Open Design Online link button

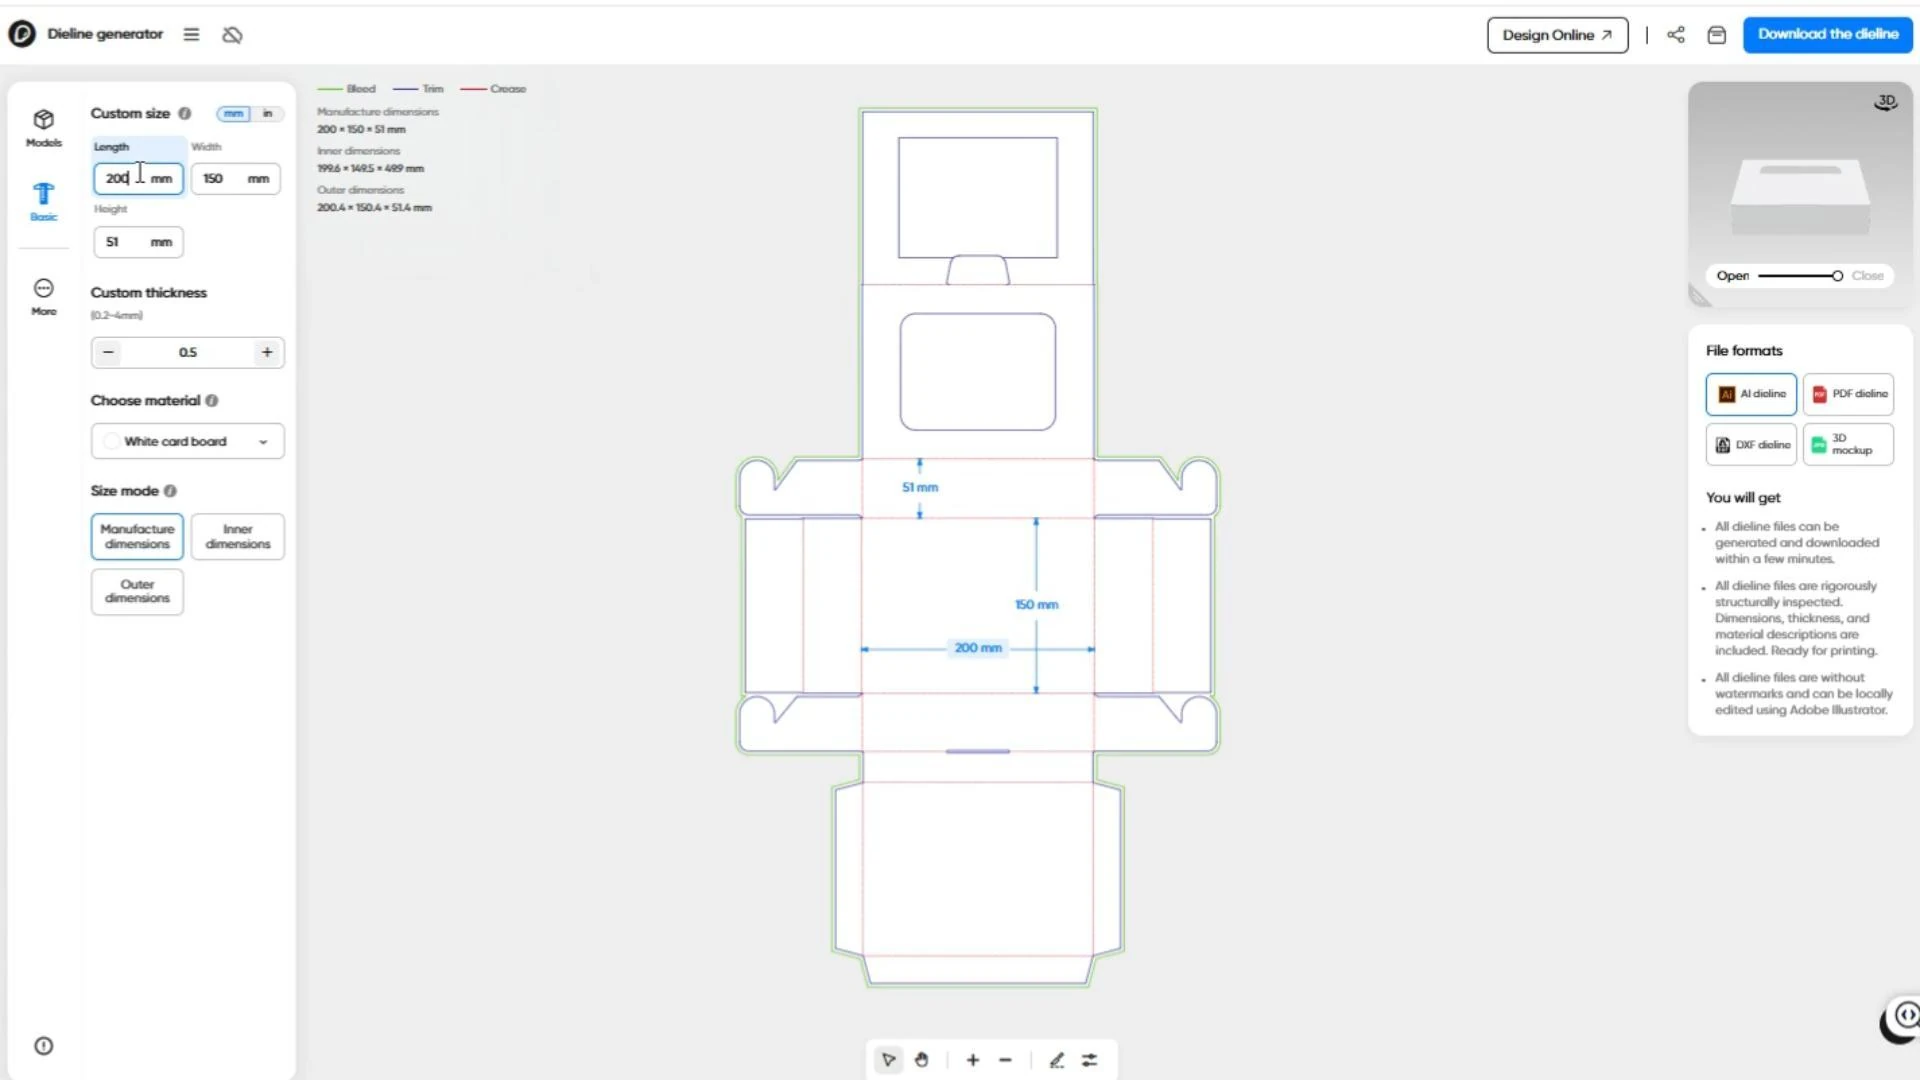pyautogui.click(x=1557, y=35)
